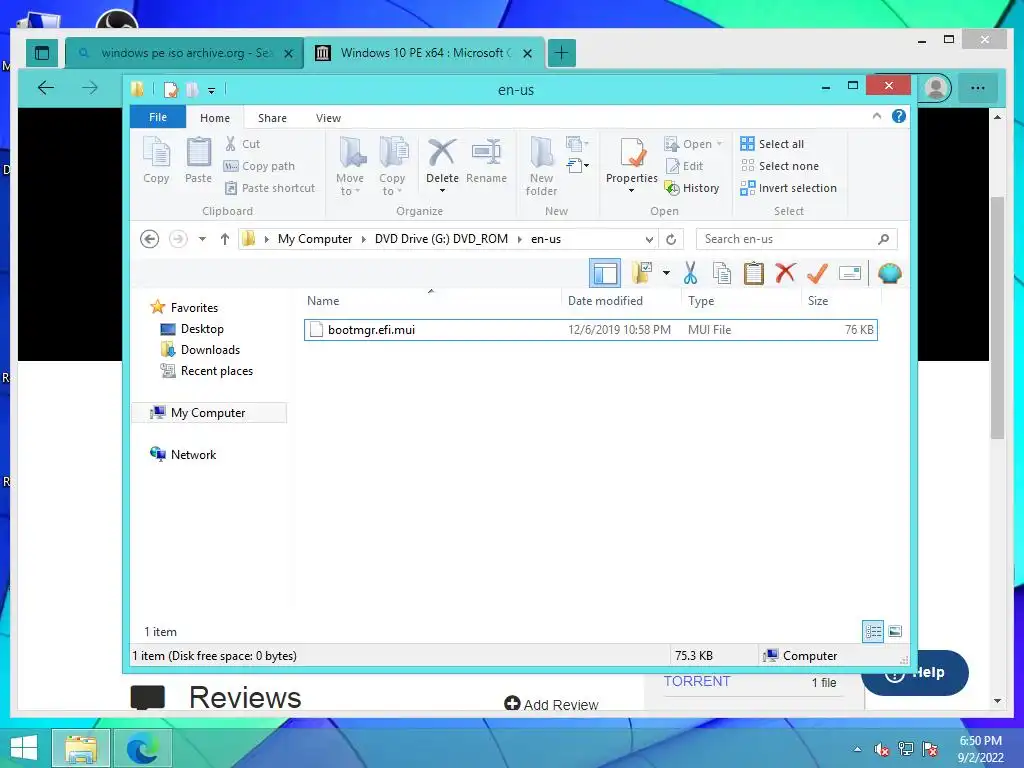The width and height of the screenshot is (1024, 768).
Task: Click the Paste icon in the ribbon
Action: pos(199,160)
